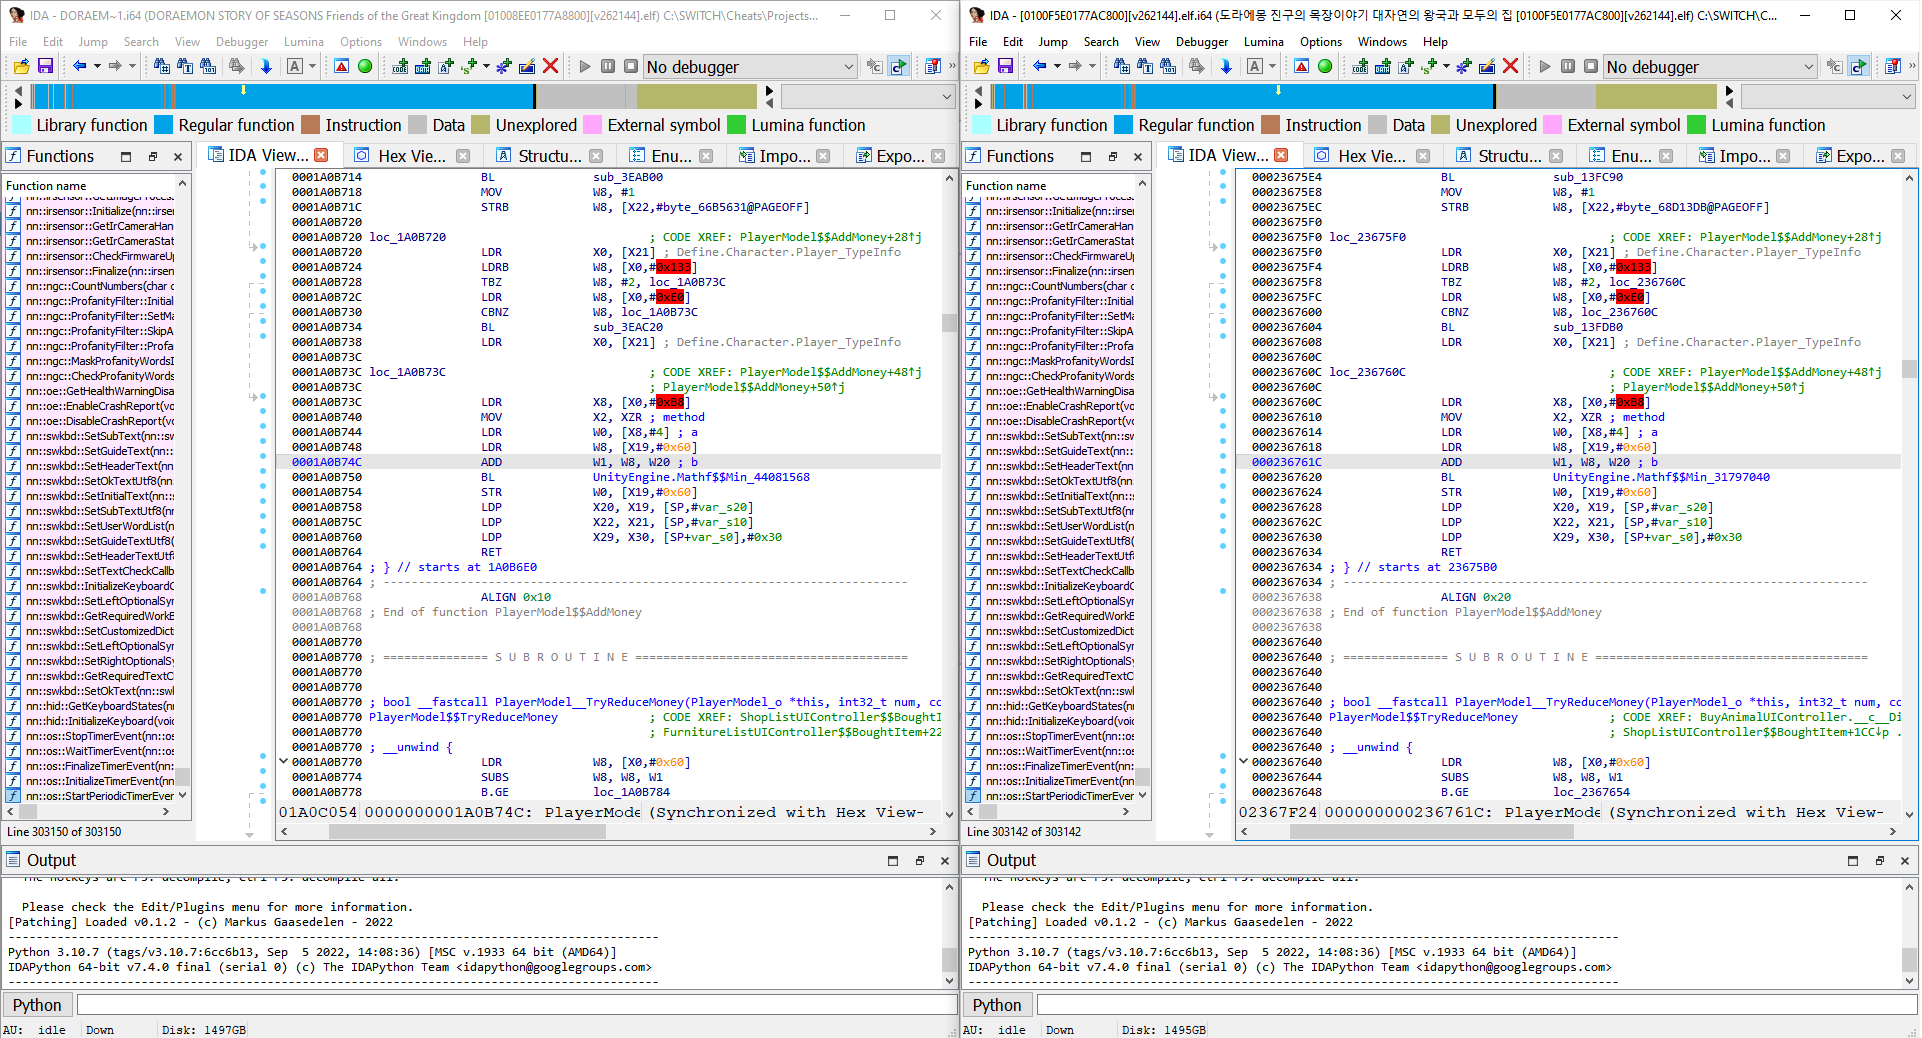The width and height of the screenshot is (1922, 1038).
Task: Click the open file icon in left IDA window
Action: click(x=21, y=66)
